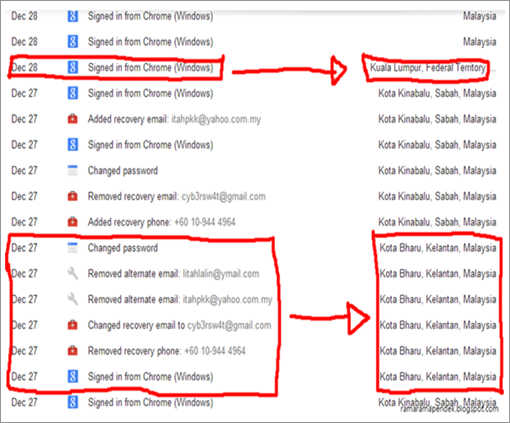The image size is (510, 423).
Task: Click the medkit icon beside Removed recovery phone
Action: click(x=73, y=351)
